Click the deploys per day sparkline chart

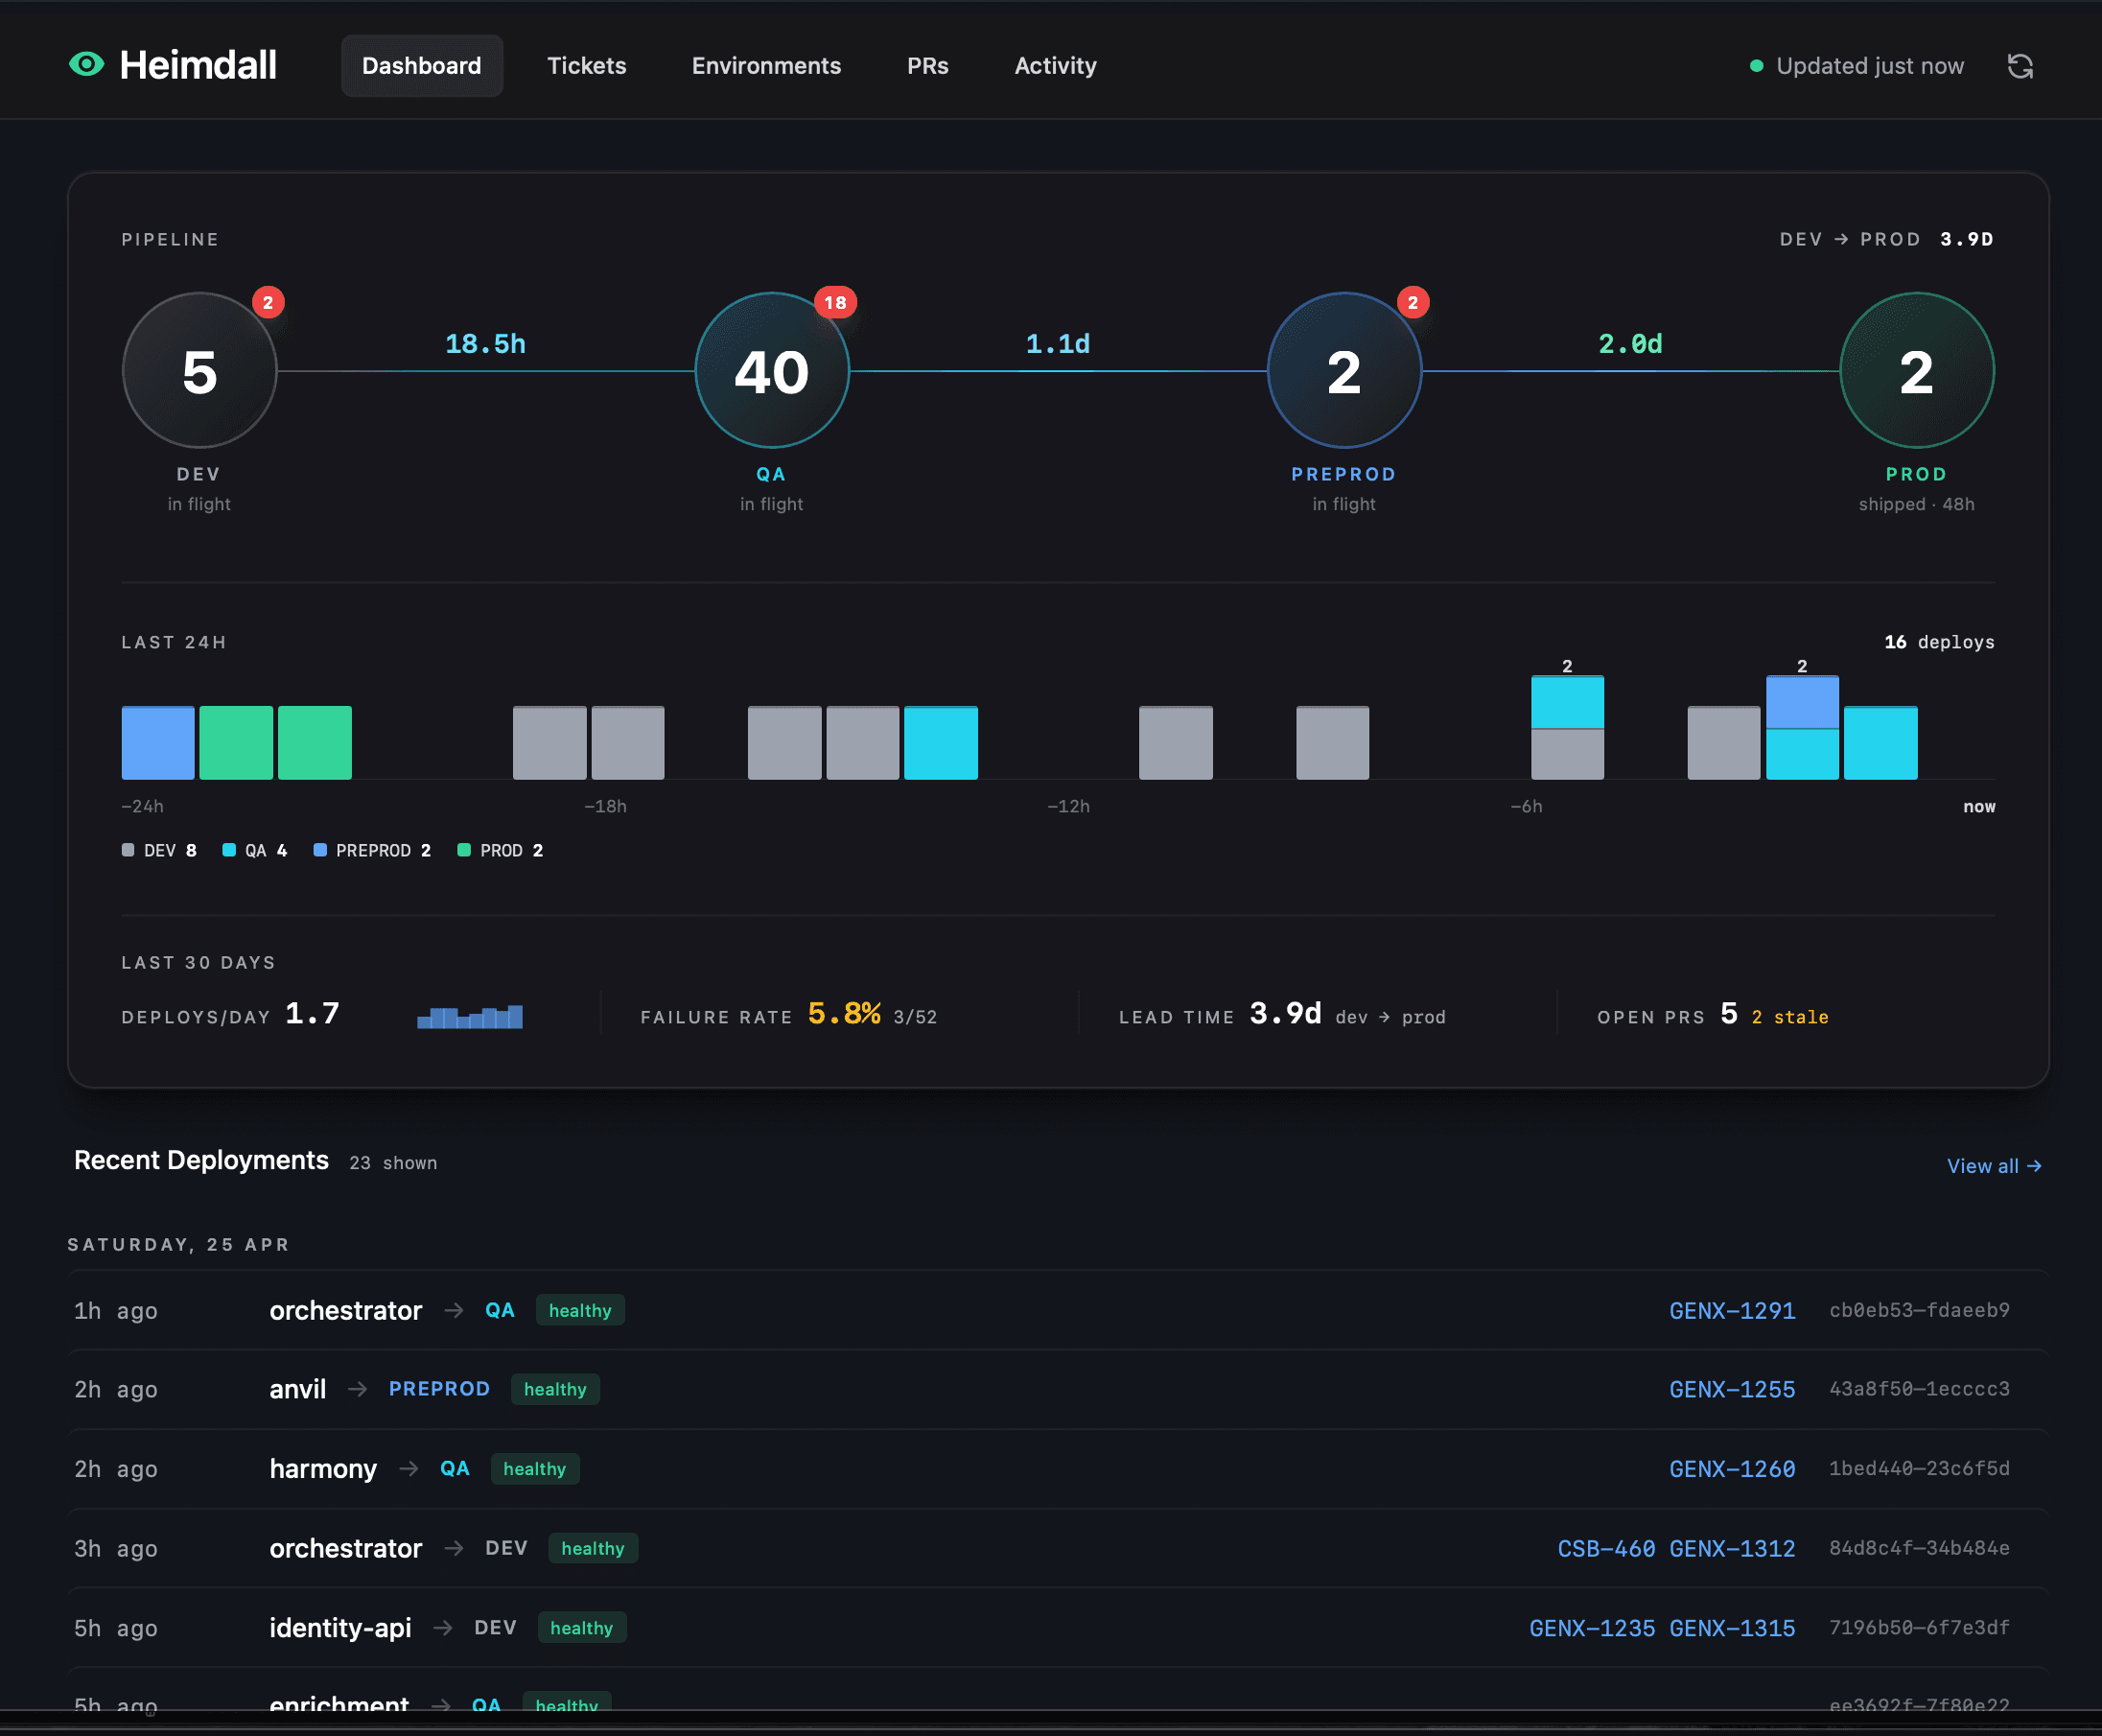(x=470, y=1017)
